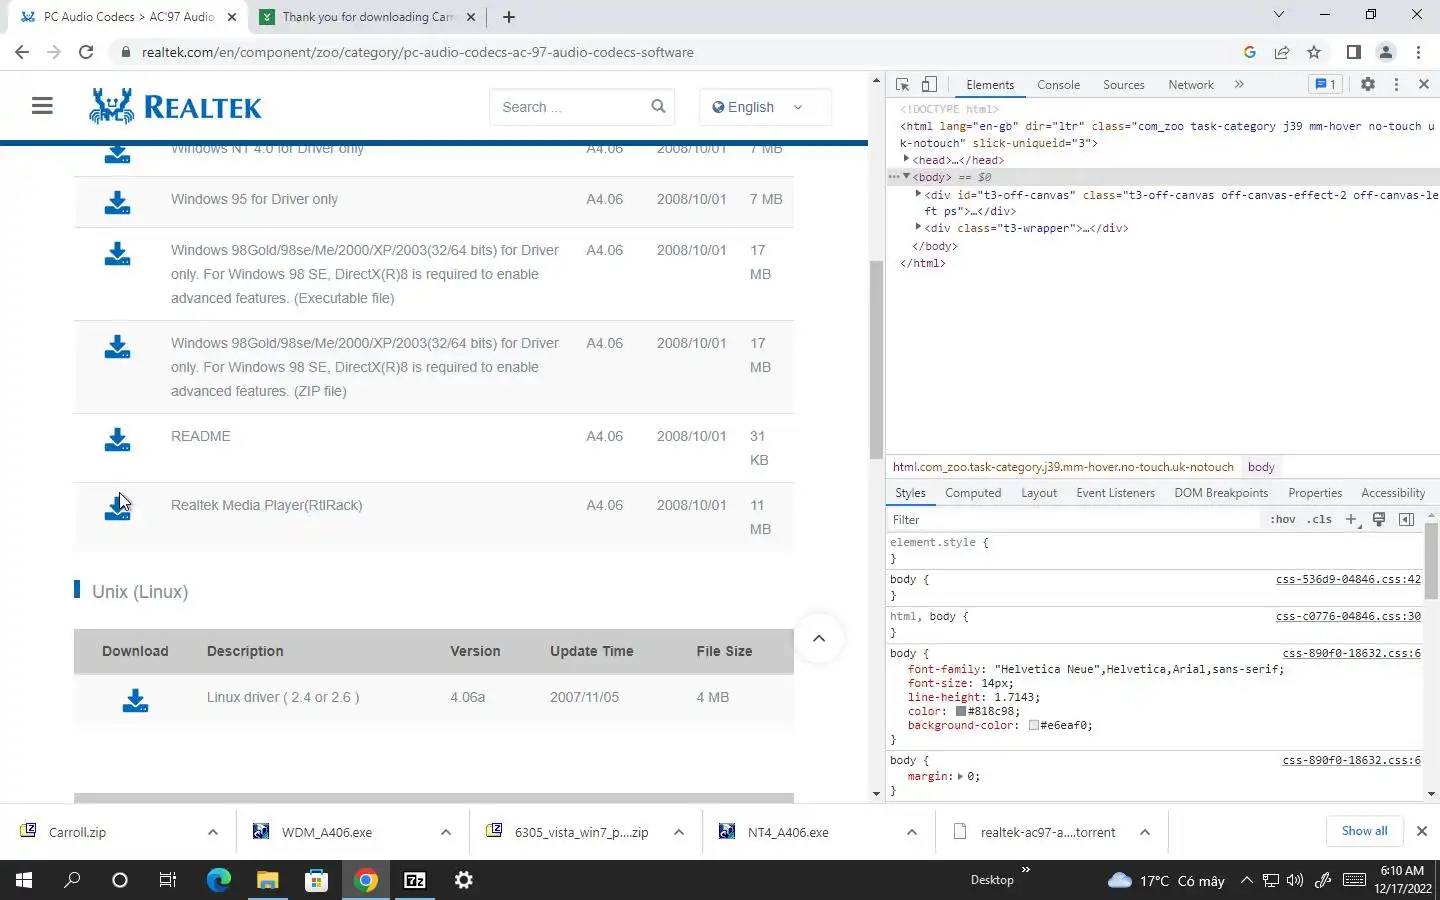This screenshot has width=1440, height=900.
Task: Click the search magnifier icon
Action: click(658, 106)
